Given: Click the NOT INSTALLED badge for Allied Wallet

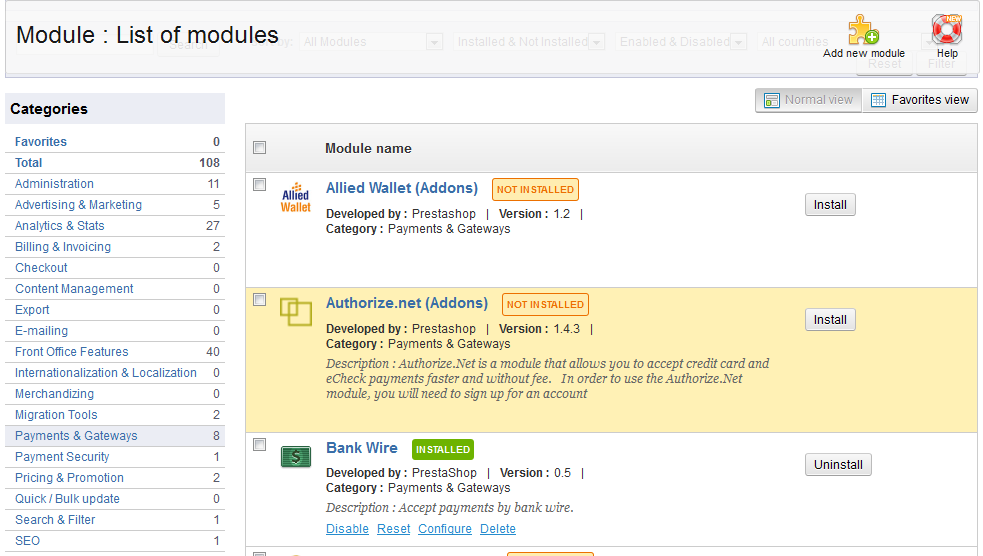Looking at the screenshot, I should [535, 189].
